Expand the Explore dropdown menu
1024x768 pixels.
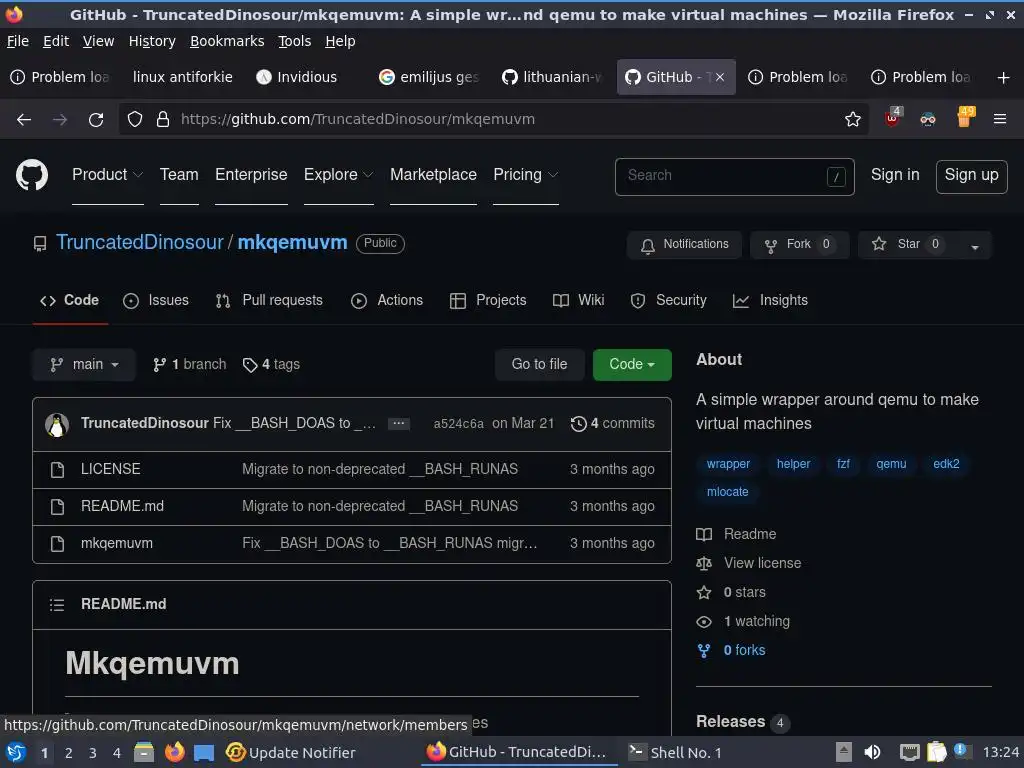tap(338, 175)
